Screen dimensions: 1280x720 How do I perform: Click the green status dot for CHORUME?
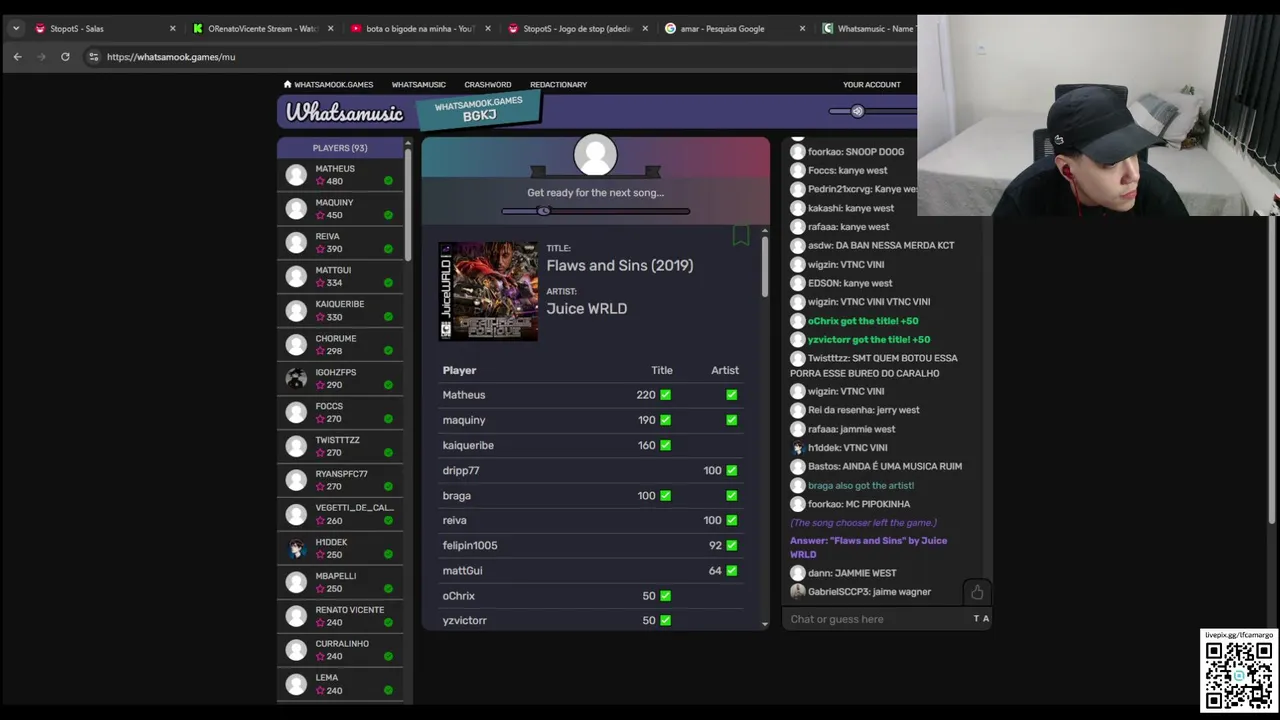(388, 351)
